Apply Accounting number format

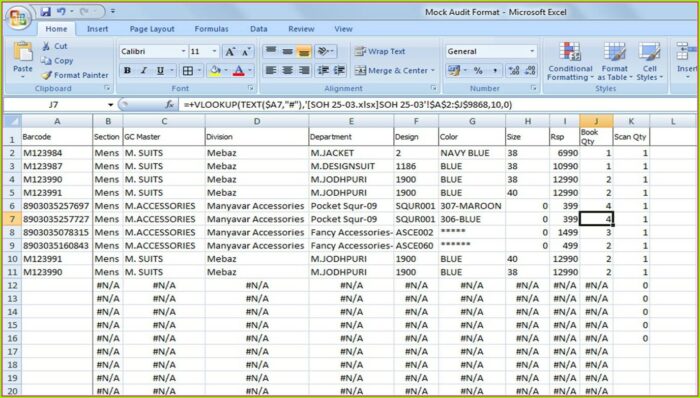pyautogui.click(x=454, y=70)
